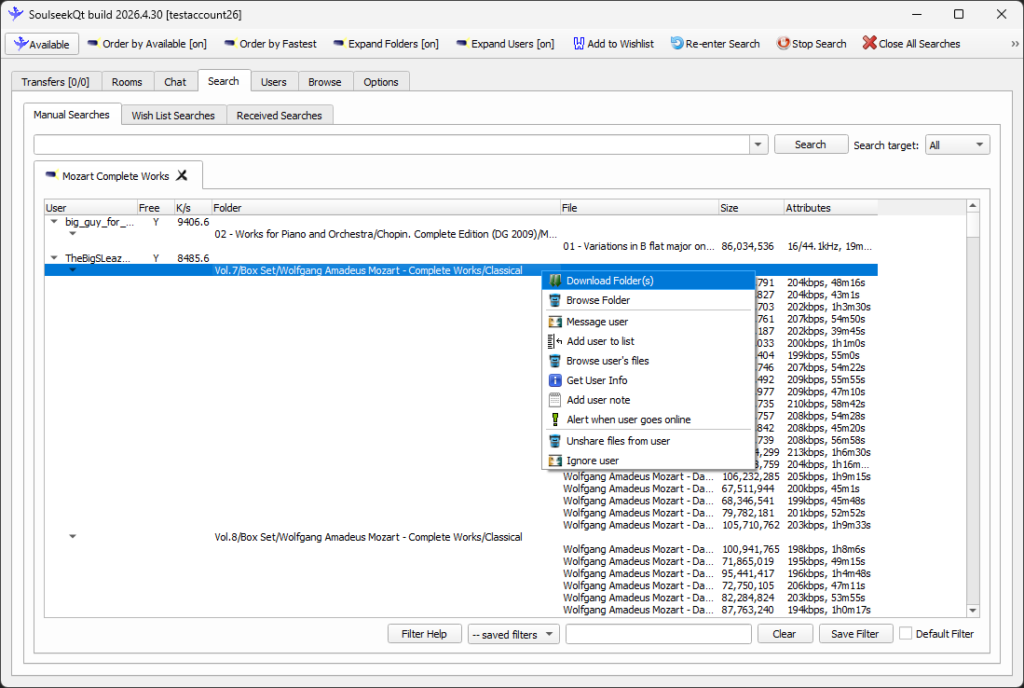Select the Manual Searches sub-tab

[72, 114]
